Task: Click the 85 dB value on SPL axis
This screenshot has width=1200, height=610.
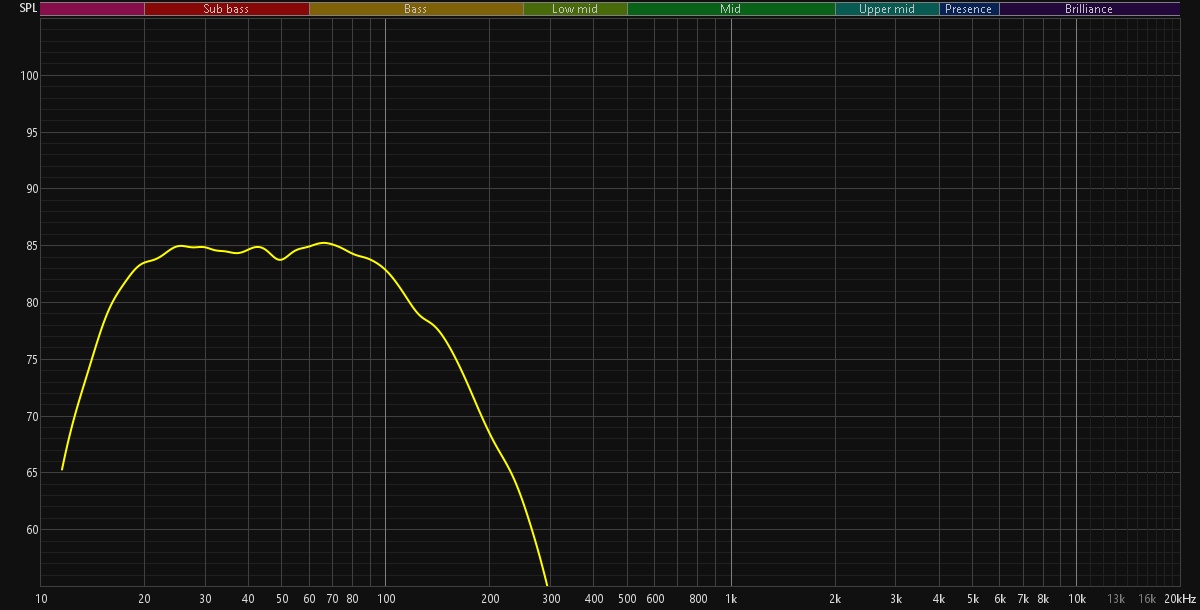Action: click(31, 246)
